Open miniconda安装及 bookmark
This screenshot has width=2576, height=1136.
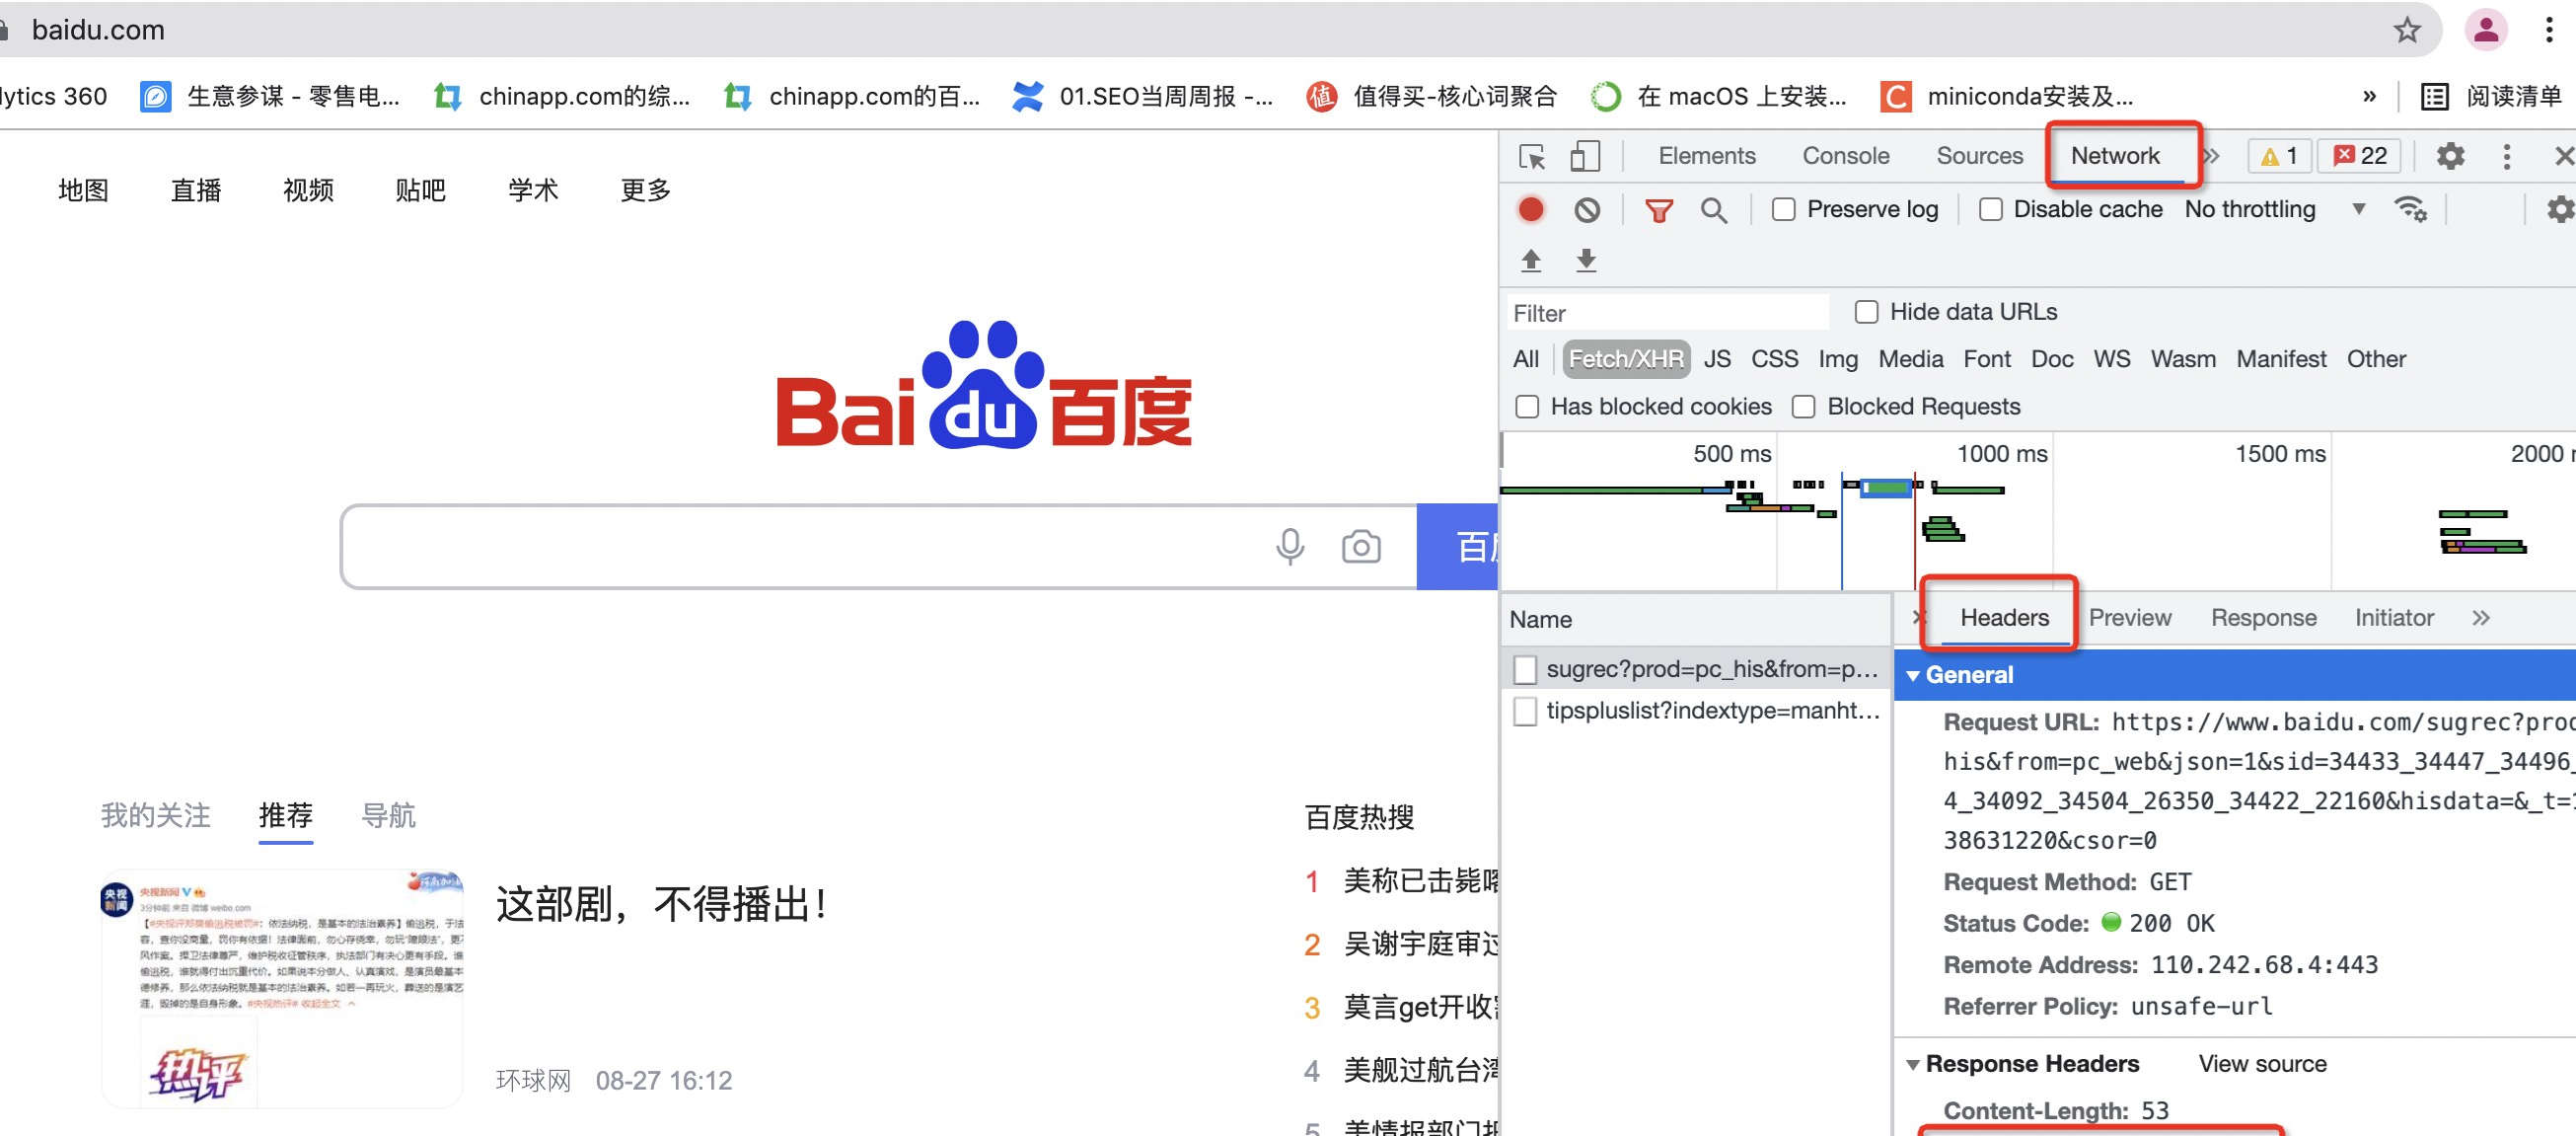[x=2007, y=96]
